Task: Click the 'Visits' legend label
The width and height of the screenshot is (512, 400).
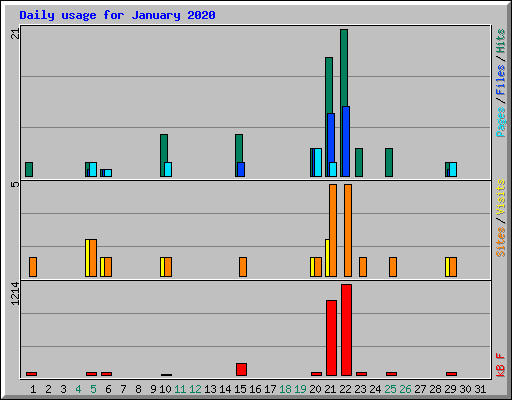Action: [500, 197]
